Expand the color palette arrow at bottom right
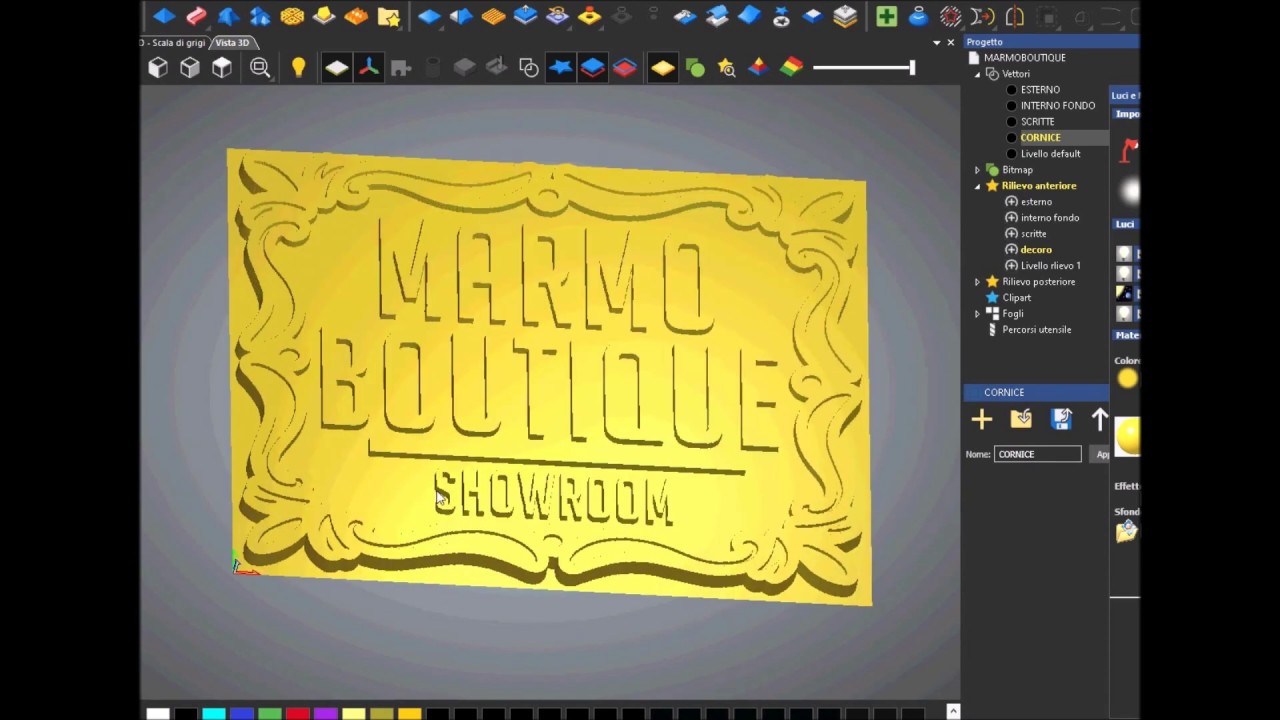This screenshot has height=720, width=1280. point(953,712)
